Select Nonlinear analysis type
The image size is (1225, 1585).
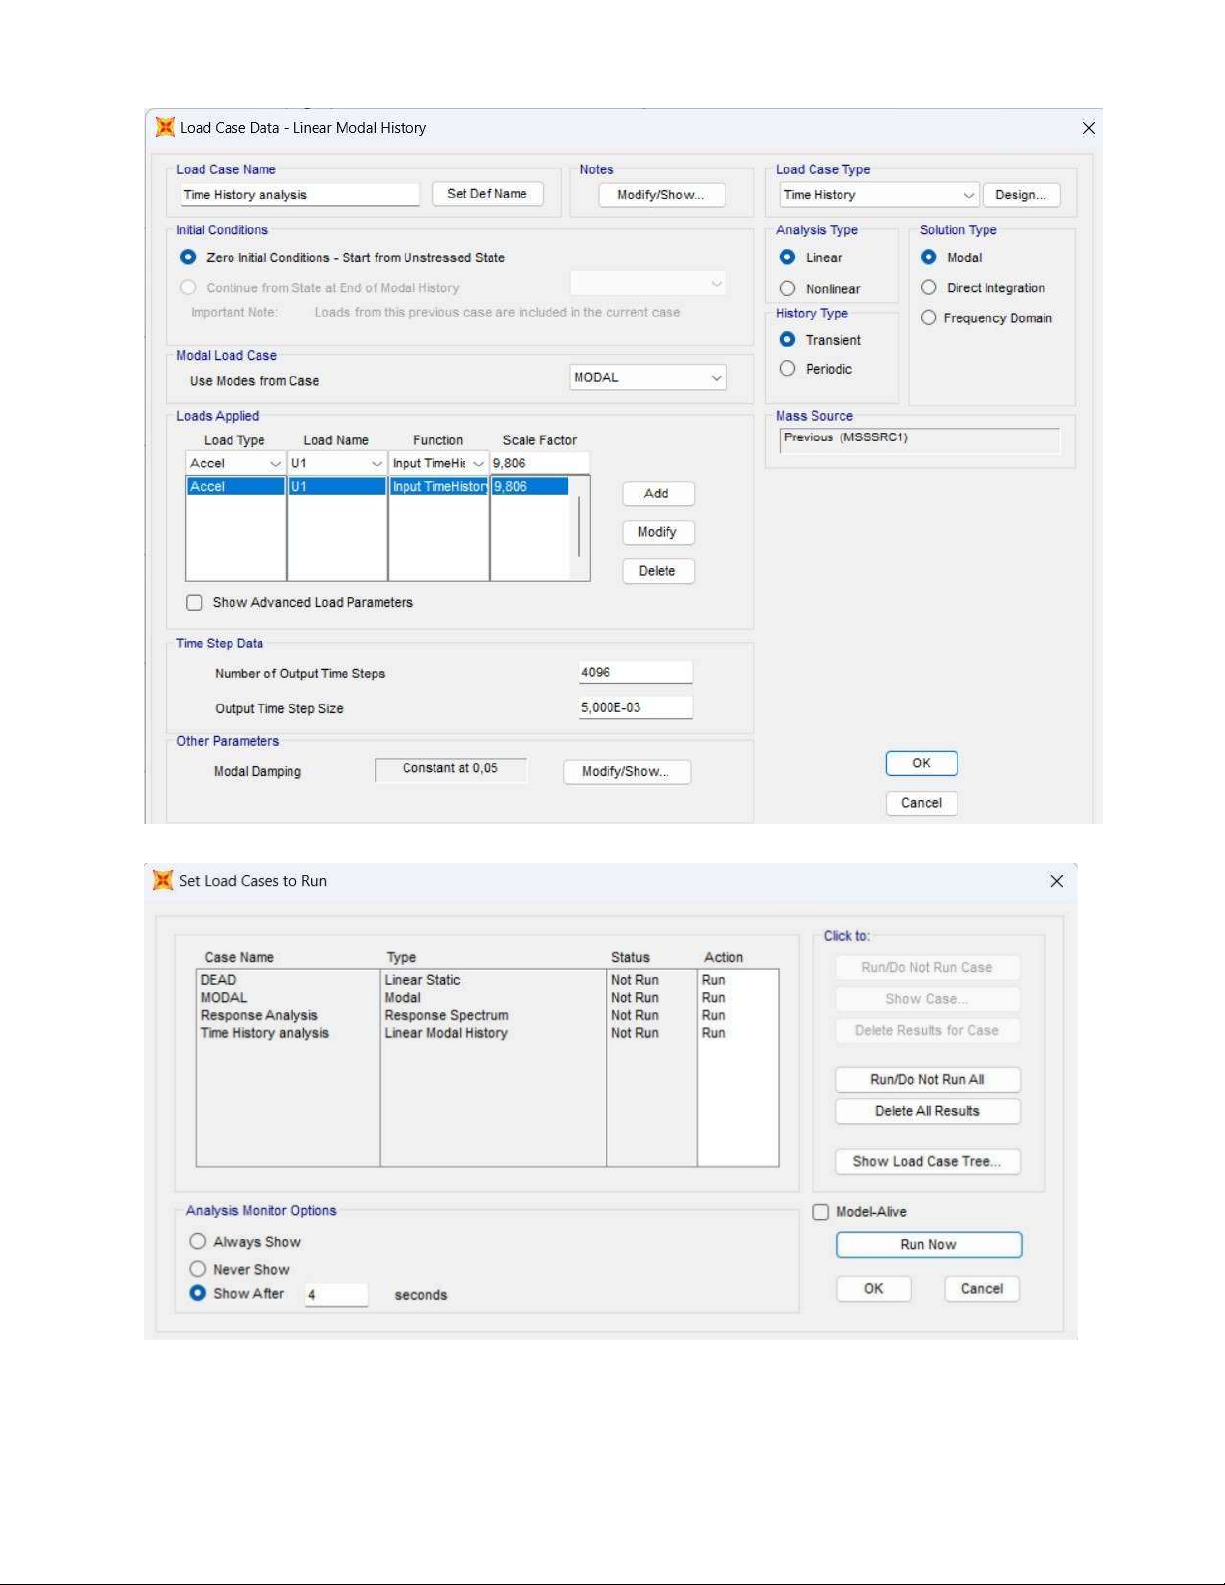[788, 289]
